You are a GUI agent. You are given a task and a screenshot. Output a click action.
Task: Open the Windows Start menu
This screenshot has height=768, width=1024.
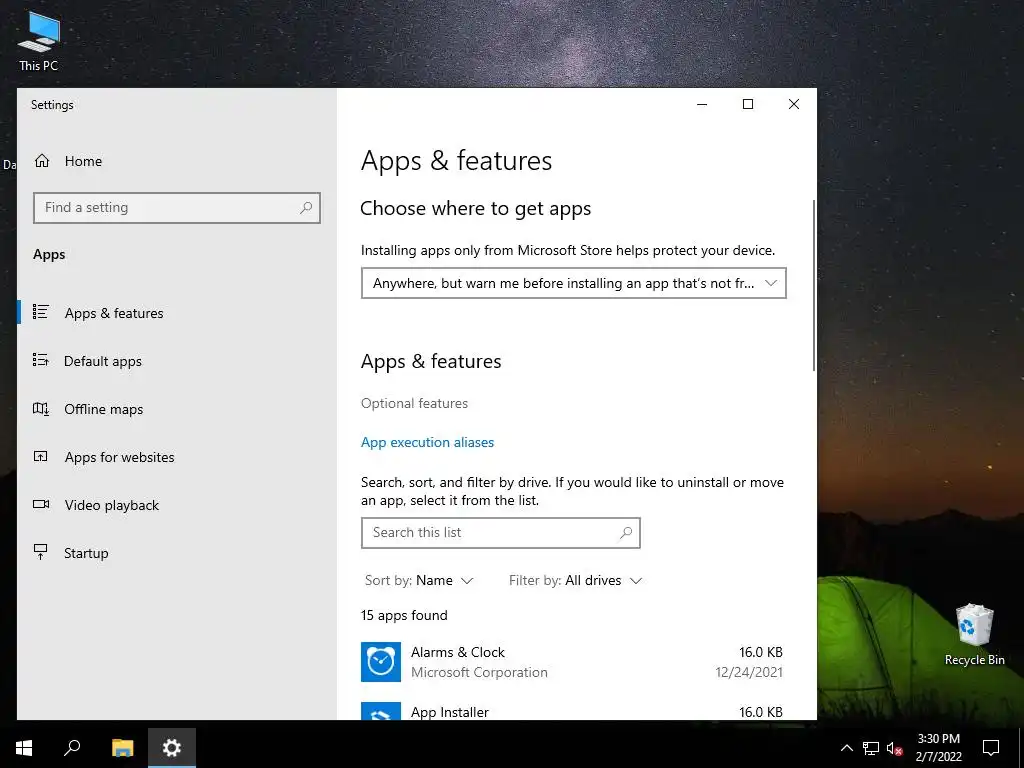pyautogui.click(x=24, y=748)
